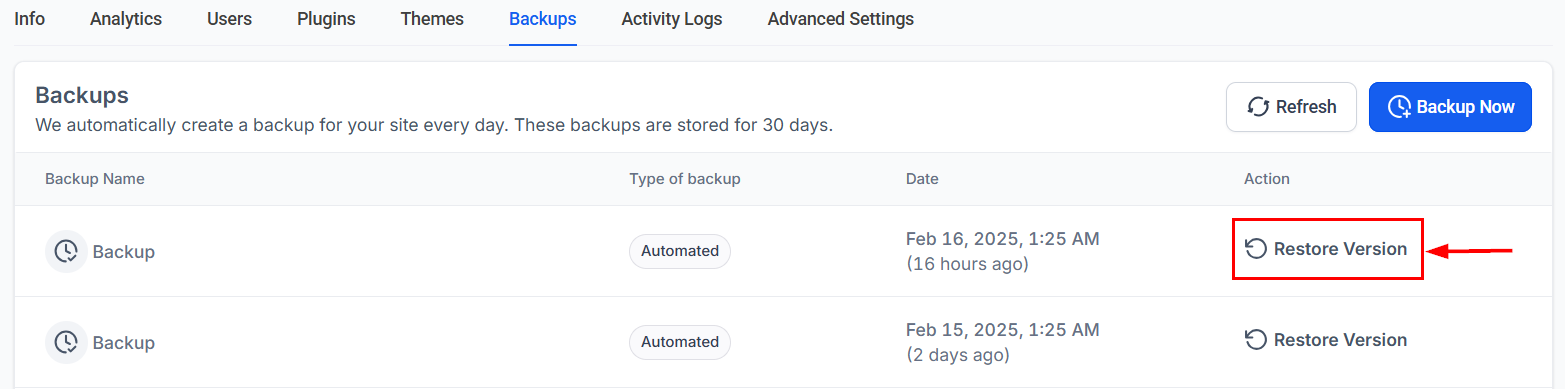Screen dimensions: 1565x389
Task: Click Backup name in the 16 hours ago row
Action: tap(124, 252)
